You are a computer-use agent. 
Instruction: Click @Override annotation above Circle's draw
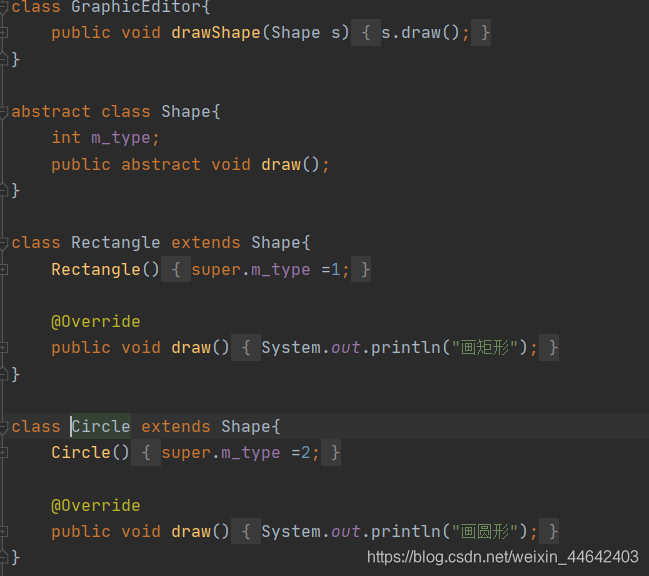(x=96, y=506)
